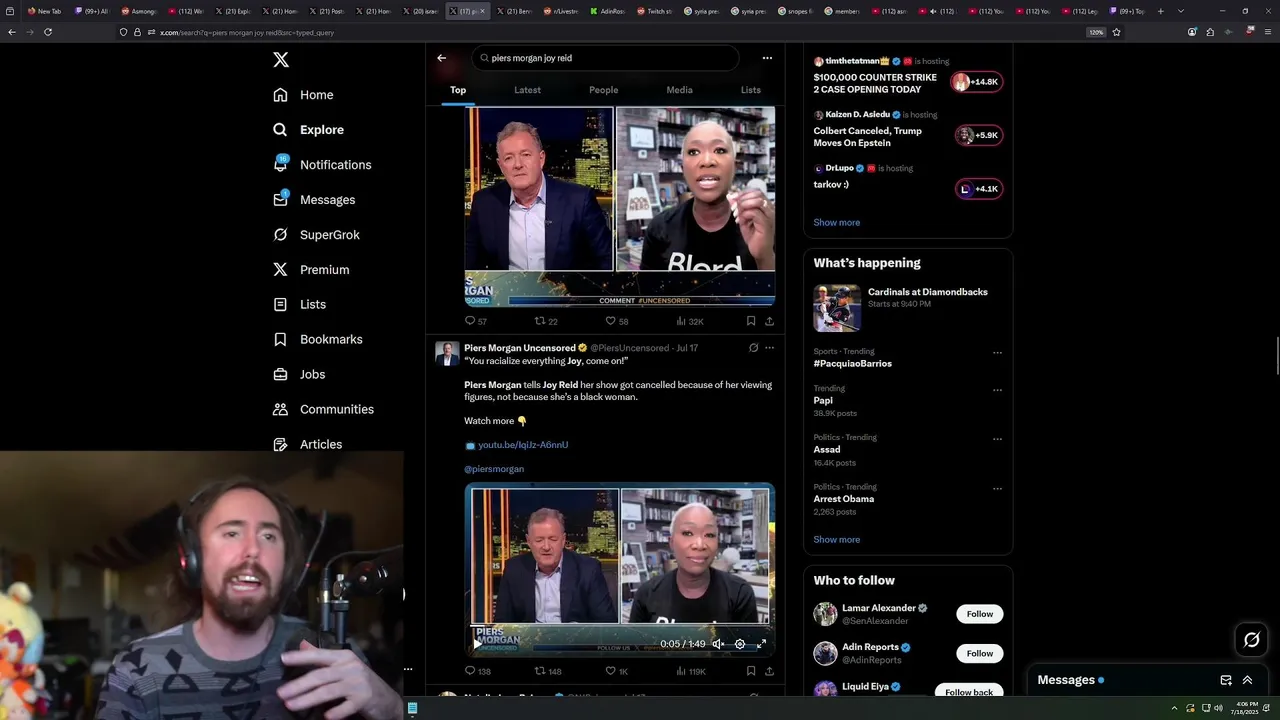Open SuperGrok in sidebar

(x=317, y=235)
